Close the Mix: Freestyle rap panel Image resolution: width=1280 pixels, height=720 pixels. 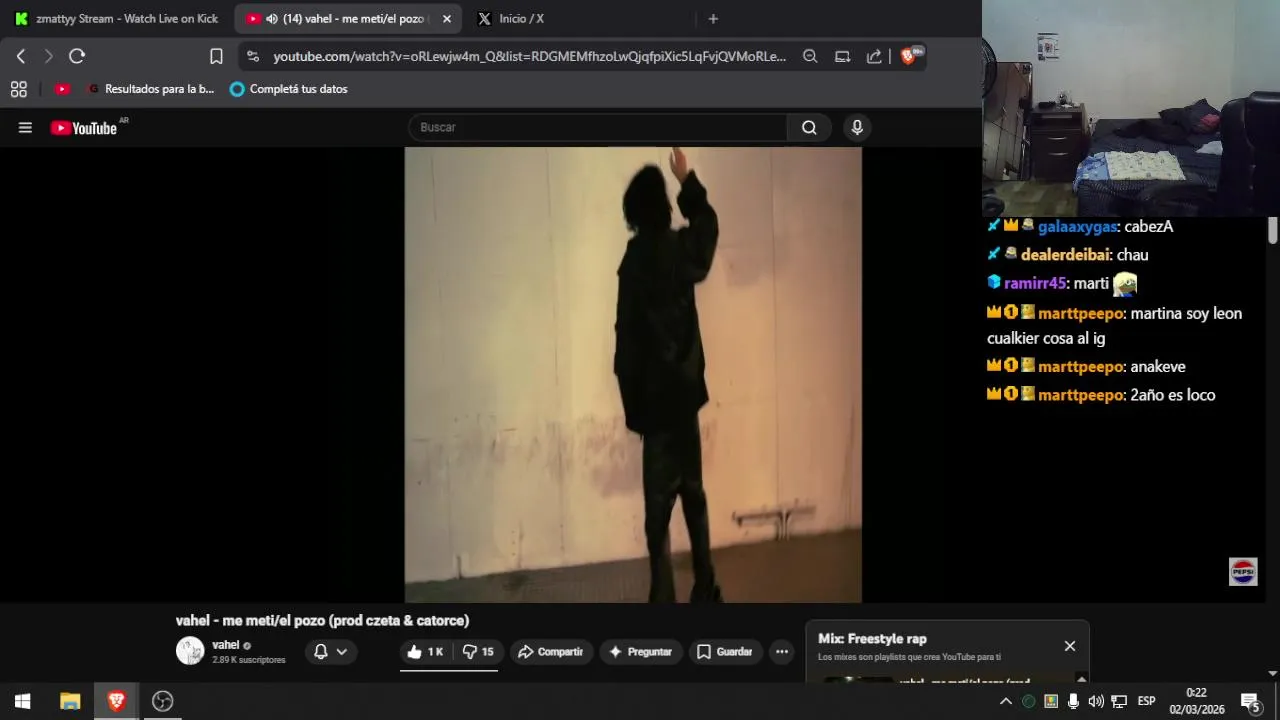point(1070,646)
